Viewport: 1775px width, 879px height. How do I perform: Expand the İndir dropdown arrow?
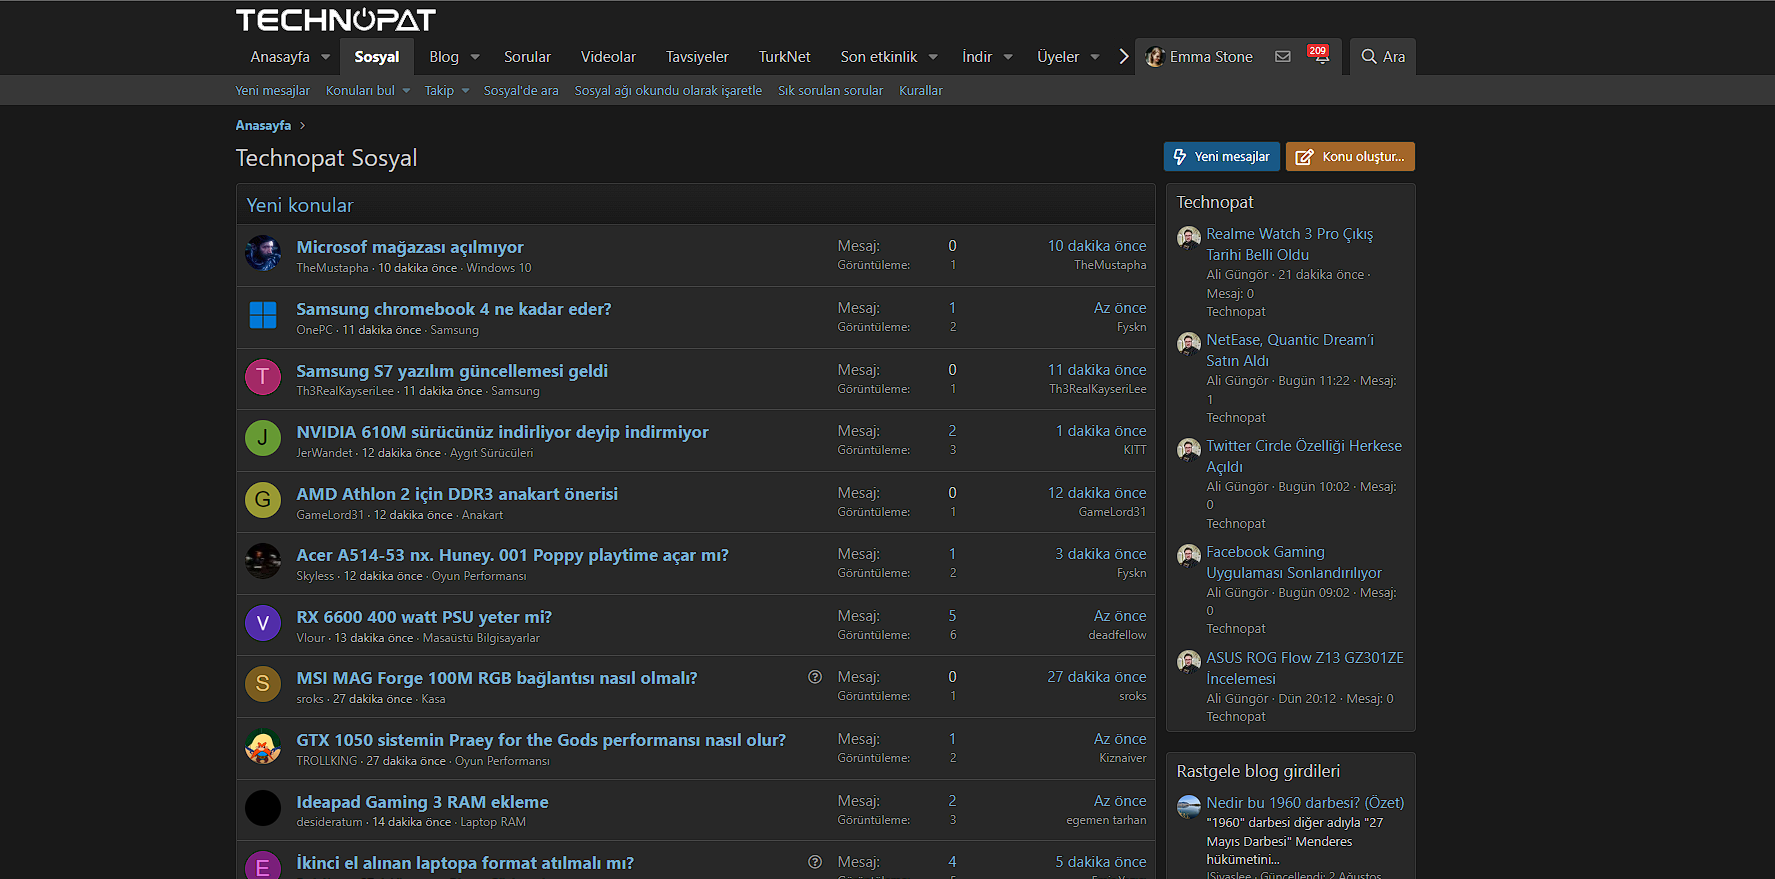click(1008, 57)
